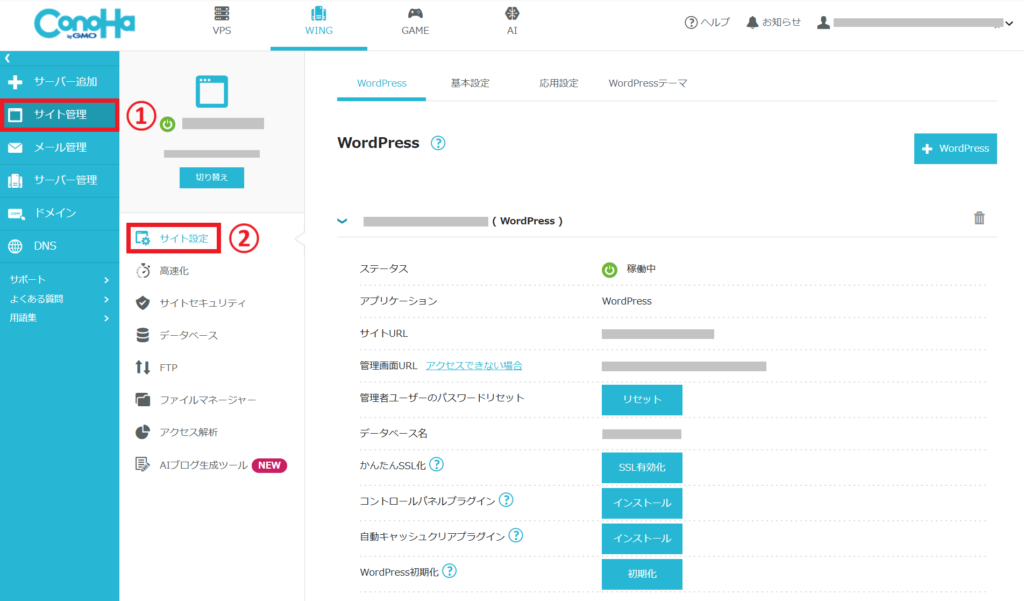Collapse the left sidebar with the chevron
Viewport: 1024px width, 601px height.
8,58
